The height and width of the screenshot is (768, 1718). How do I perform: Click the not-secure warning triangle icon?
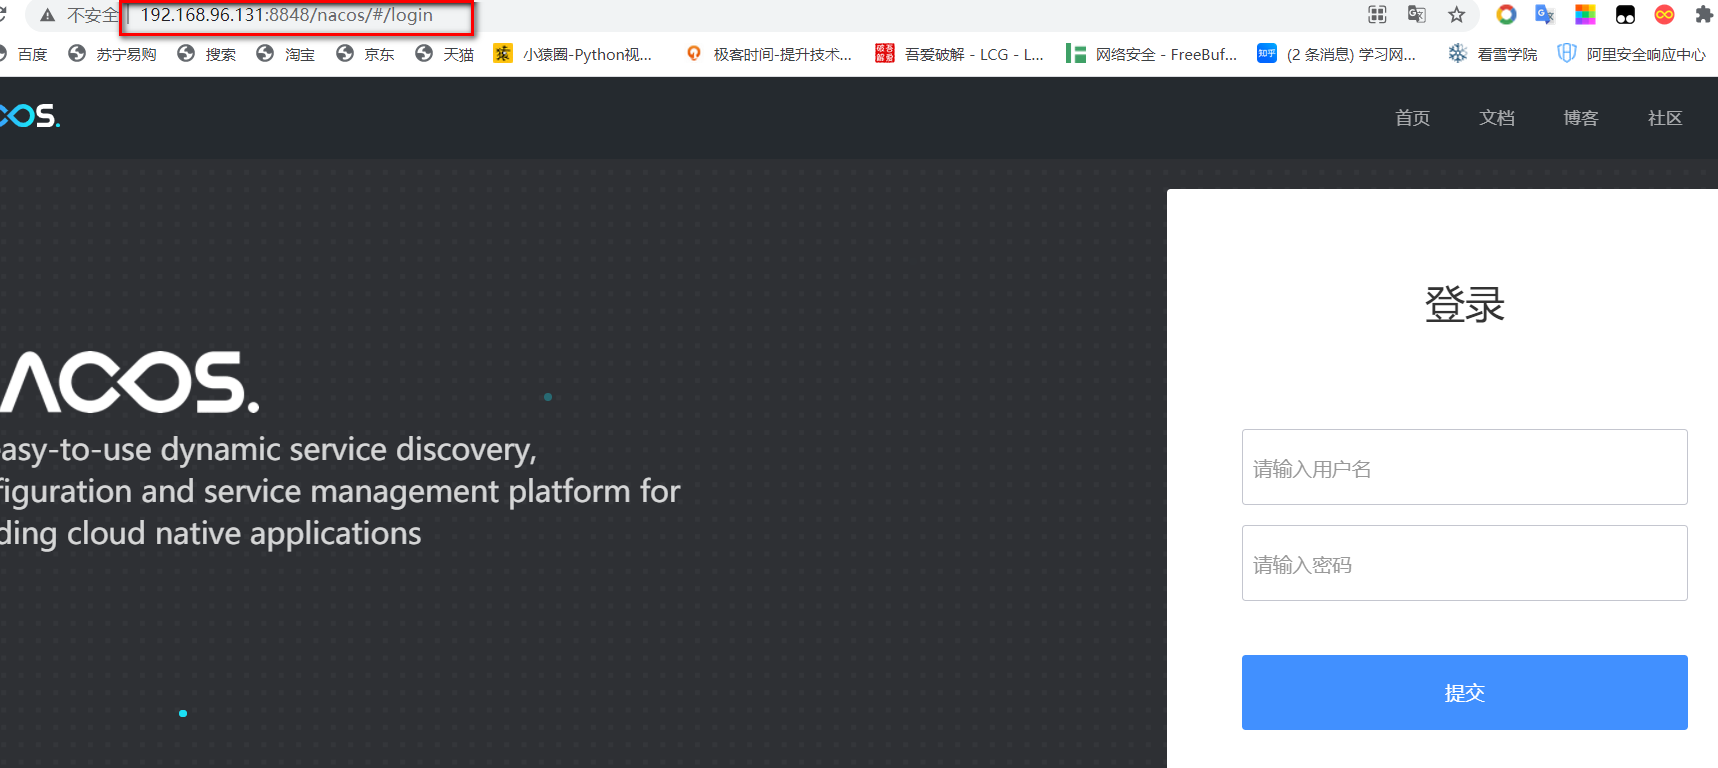pos(47,15)
